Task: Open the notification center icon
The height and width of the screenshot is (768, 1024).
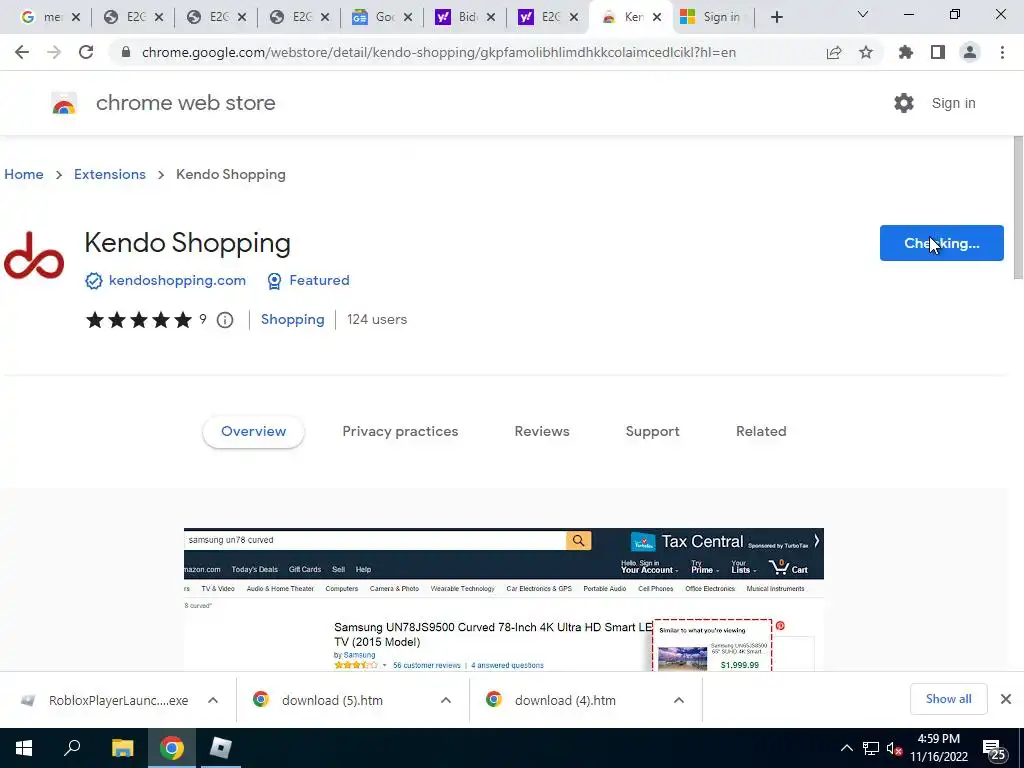Action: click(993, 750)
